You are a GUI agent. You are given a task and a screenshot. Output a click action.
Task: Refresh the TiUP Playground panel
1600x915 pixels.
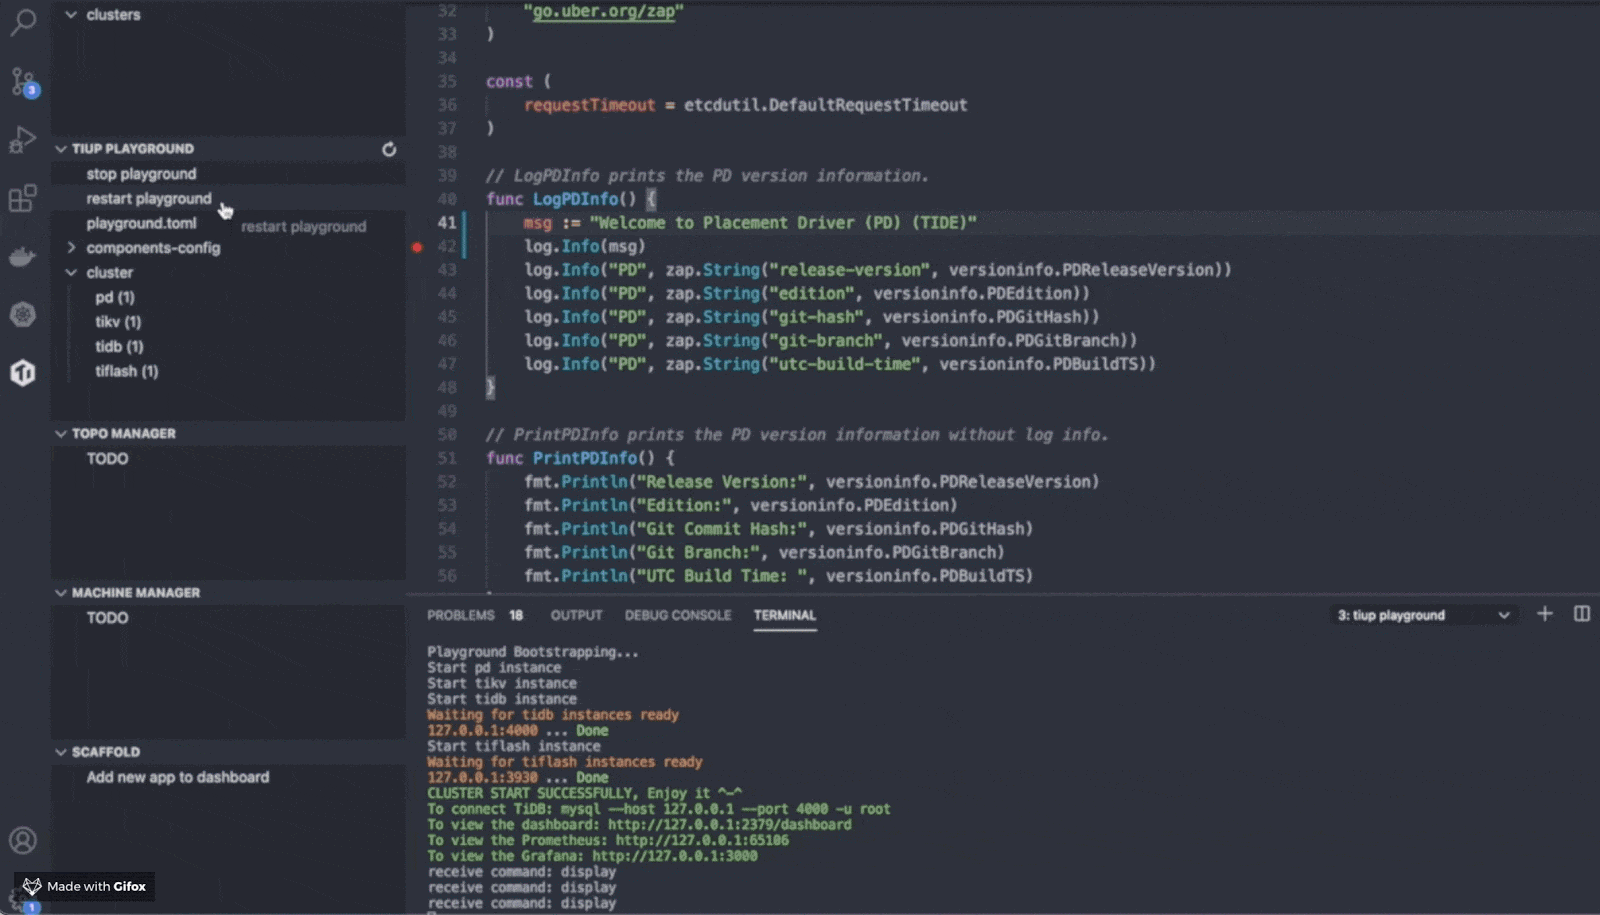389,149
